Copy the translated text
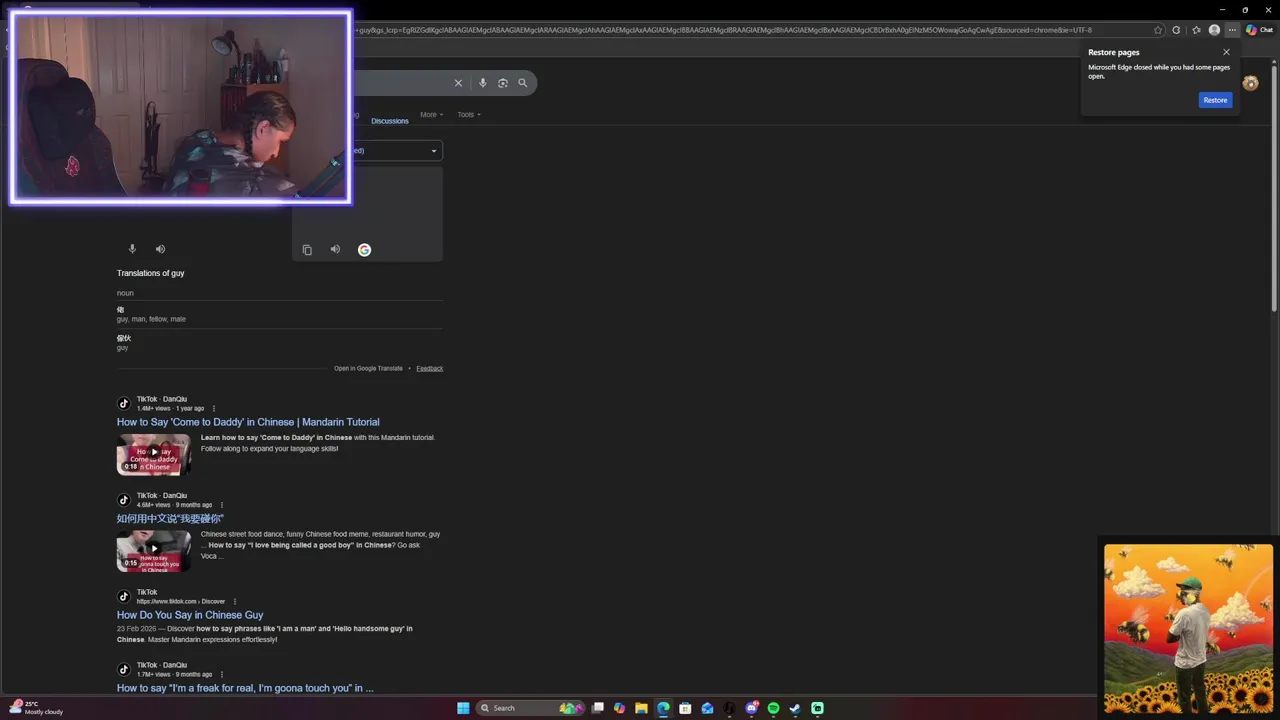This screenshot has width=1280, height=720. point(307,250)
